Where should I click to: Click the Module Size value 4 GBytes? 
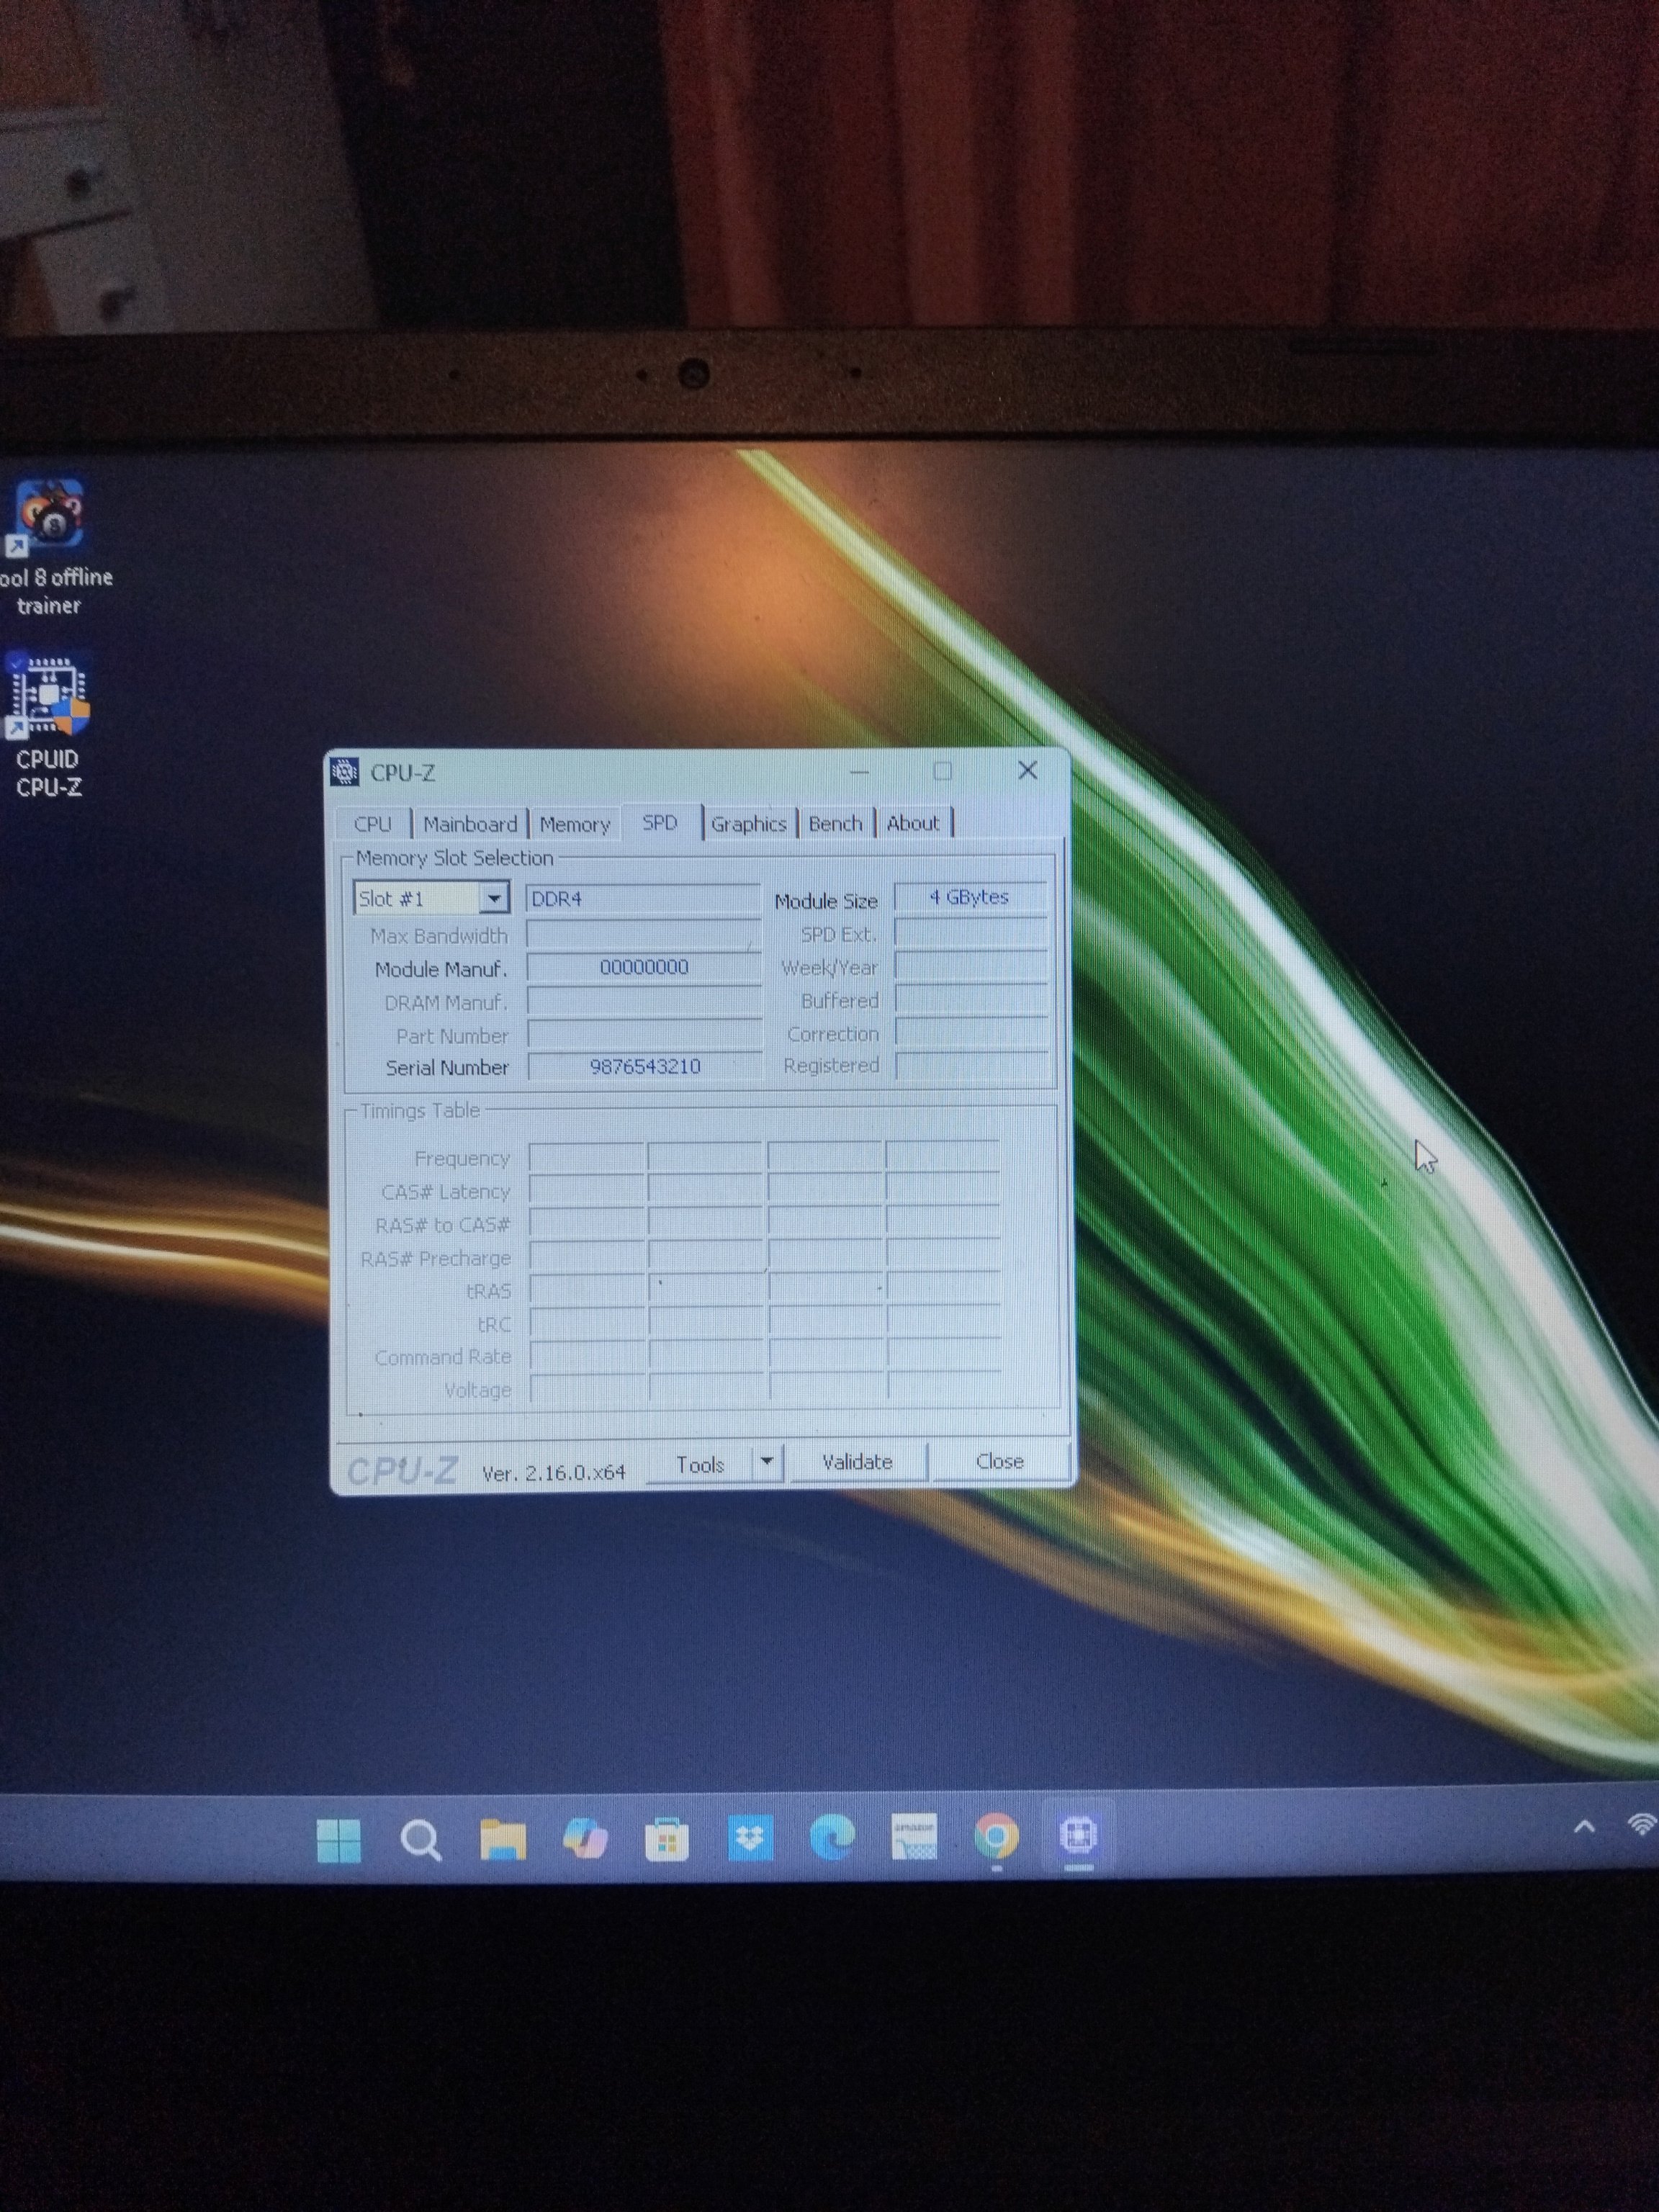970,897
